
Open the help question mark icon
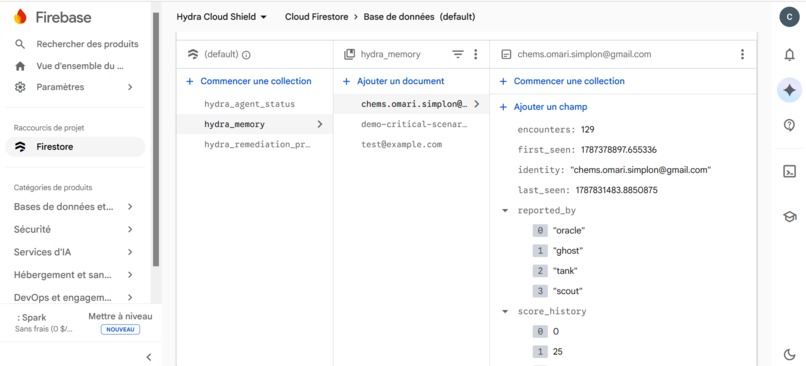click(789, 125)
